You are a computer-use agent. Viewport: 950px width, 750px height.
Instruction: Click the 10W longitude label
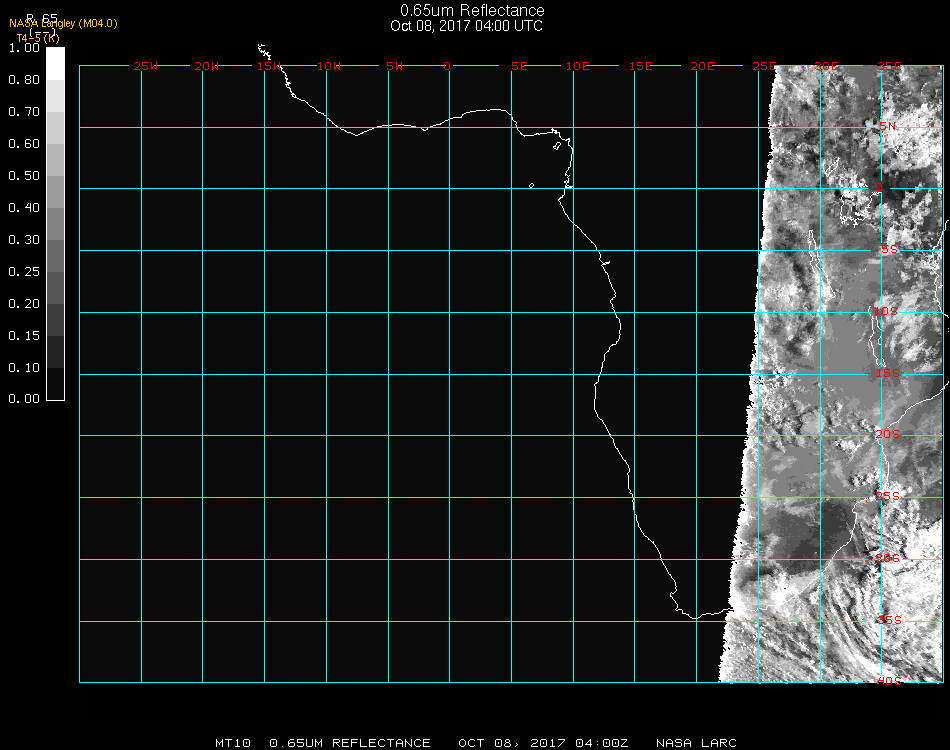(x=329, y=66)
